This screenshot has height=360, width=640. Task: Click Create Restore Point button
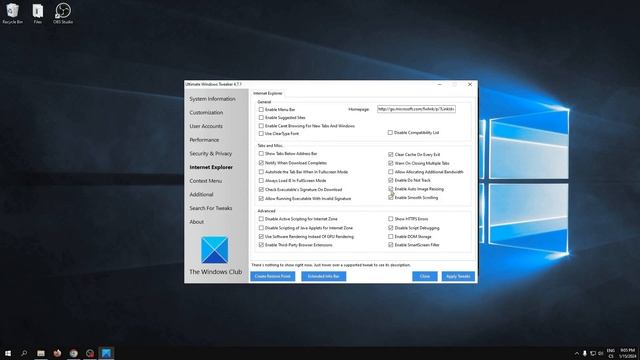(273, 276)
